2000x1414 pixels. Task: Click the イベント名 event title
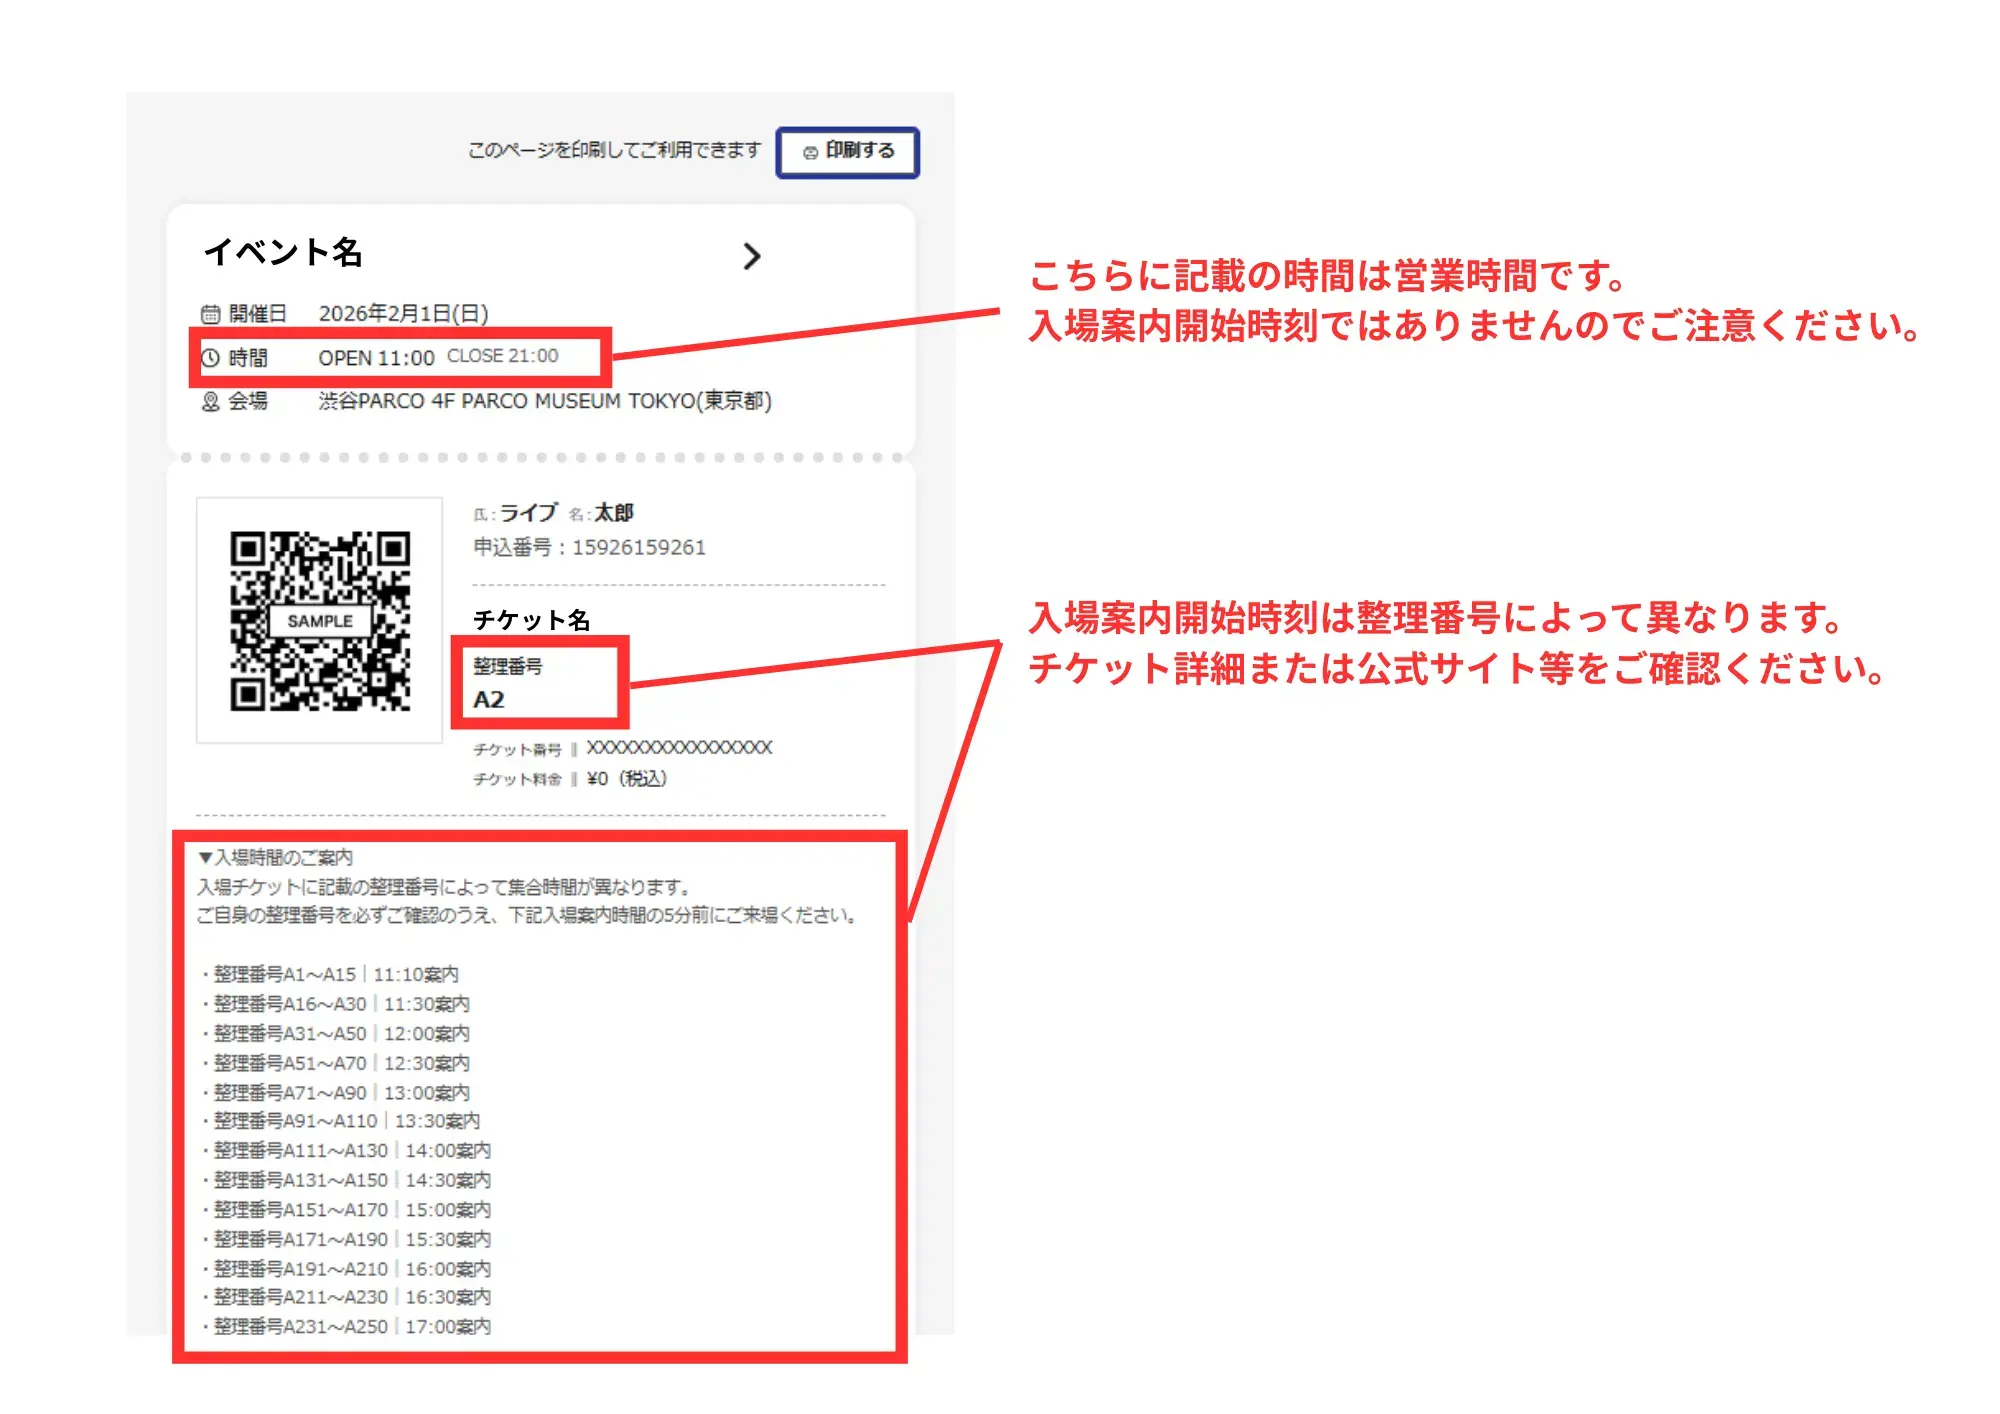[283, 252]
